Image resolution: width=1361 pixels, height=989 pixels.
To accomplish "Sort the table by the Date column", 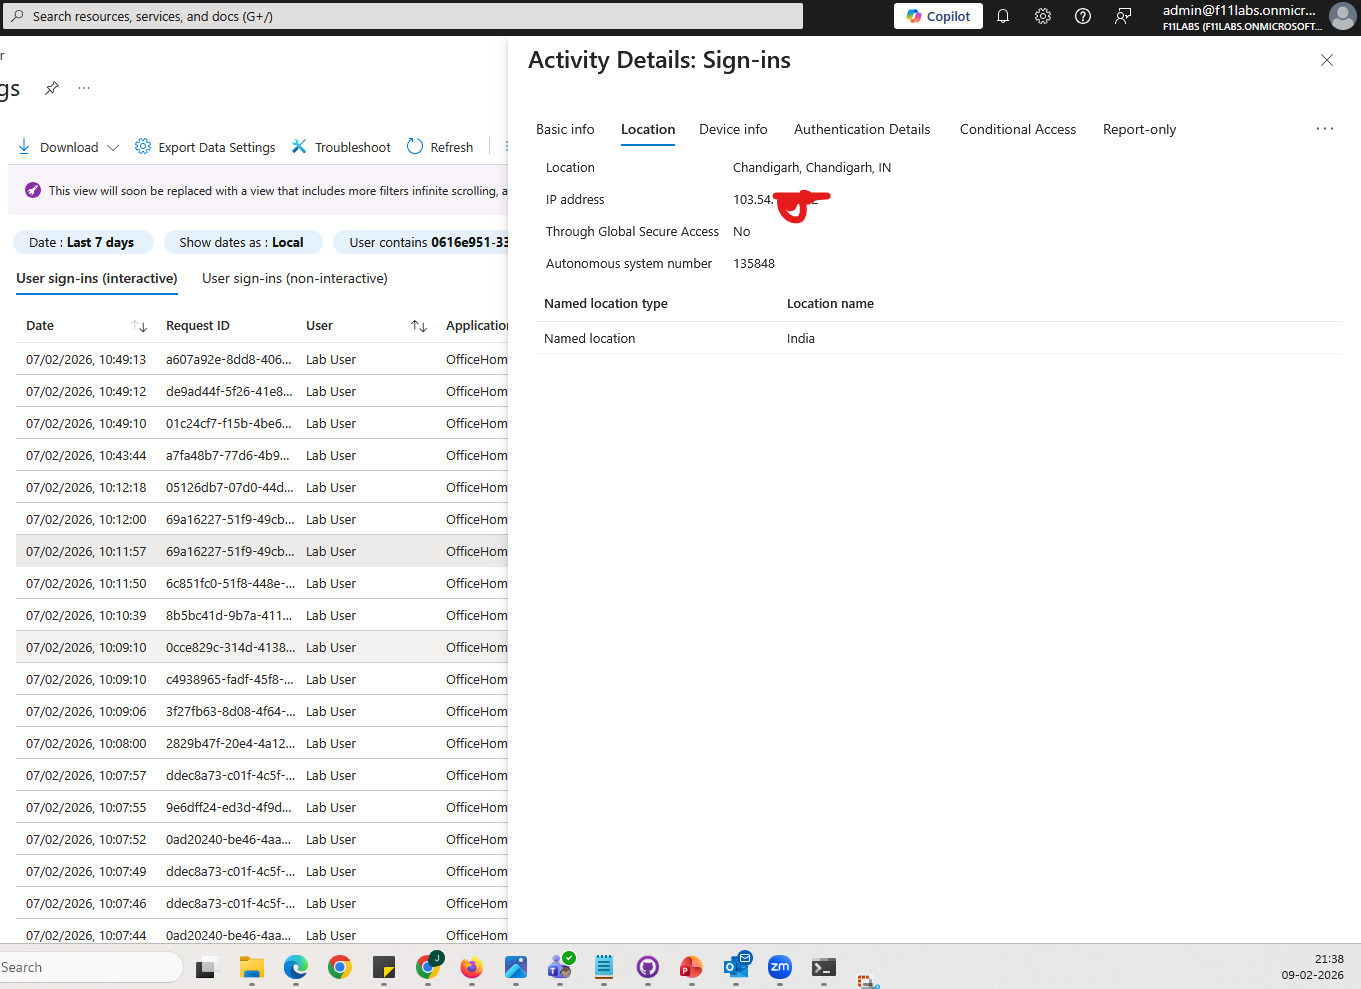I will pyautogui.click(x=139, y=326).
